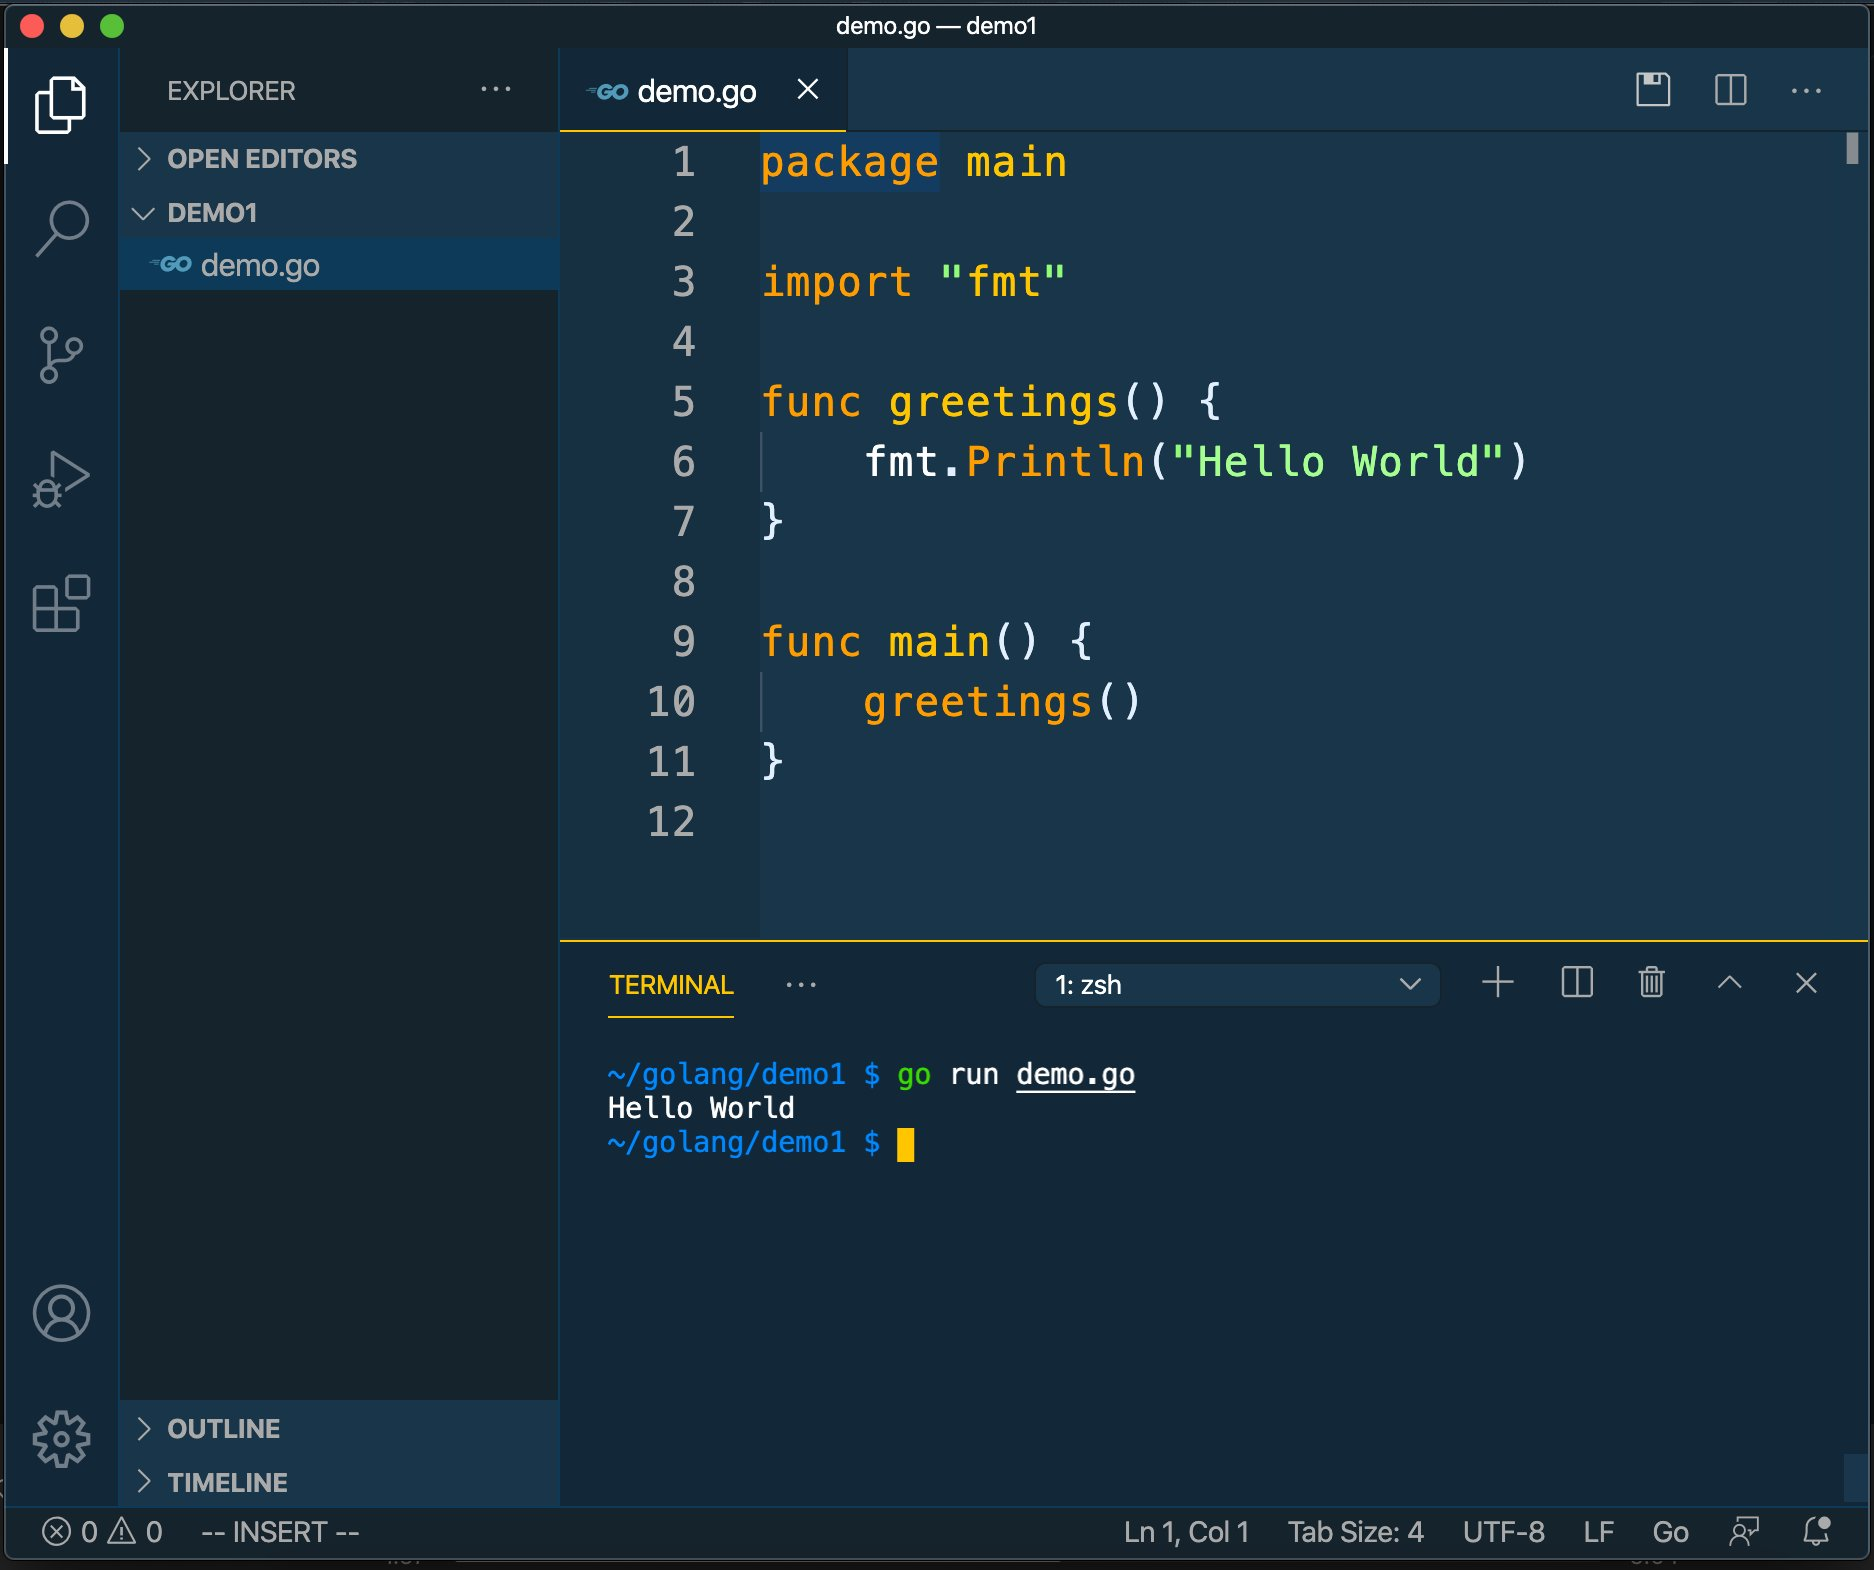The image size is (1874, 1570).
Task: Open the feedback icon in status bar
Action: coord(1744,1532)
